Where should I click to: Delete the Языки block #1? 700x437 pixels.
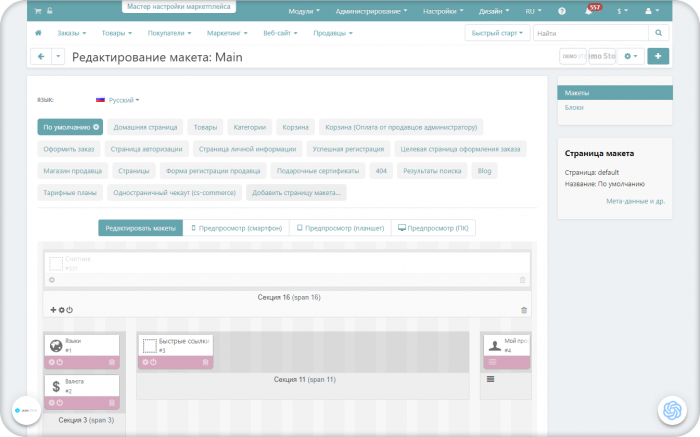point(112,362)
